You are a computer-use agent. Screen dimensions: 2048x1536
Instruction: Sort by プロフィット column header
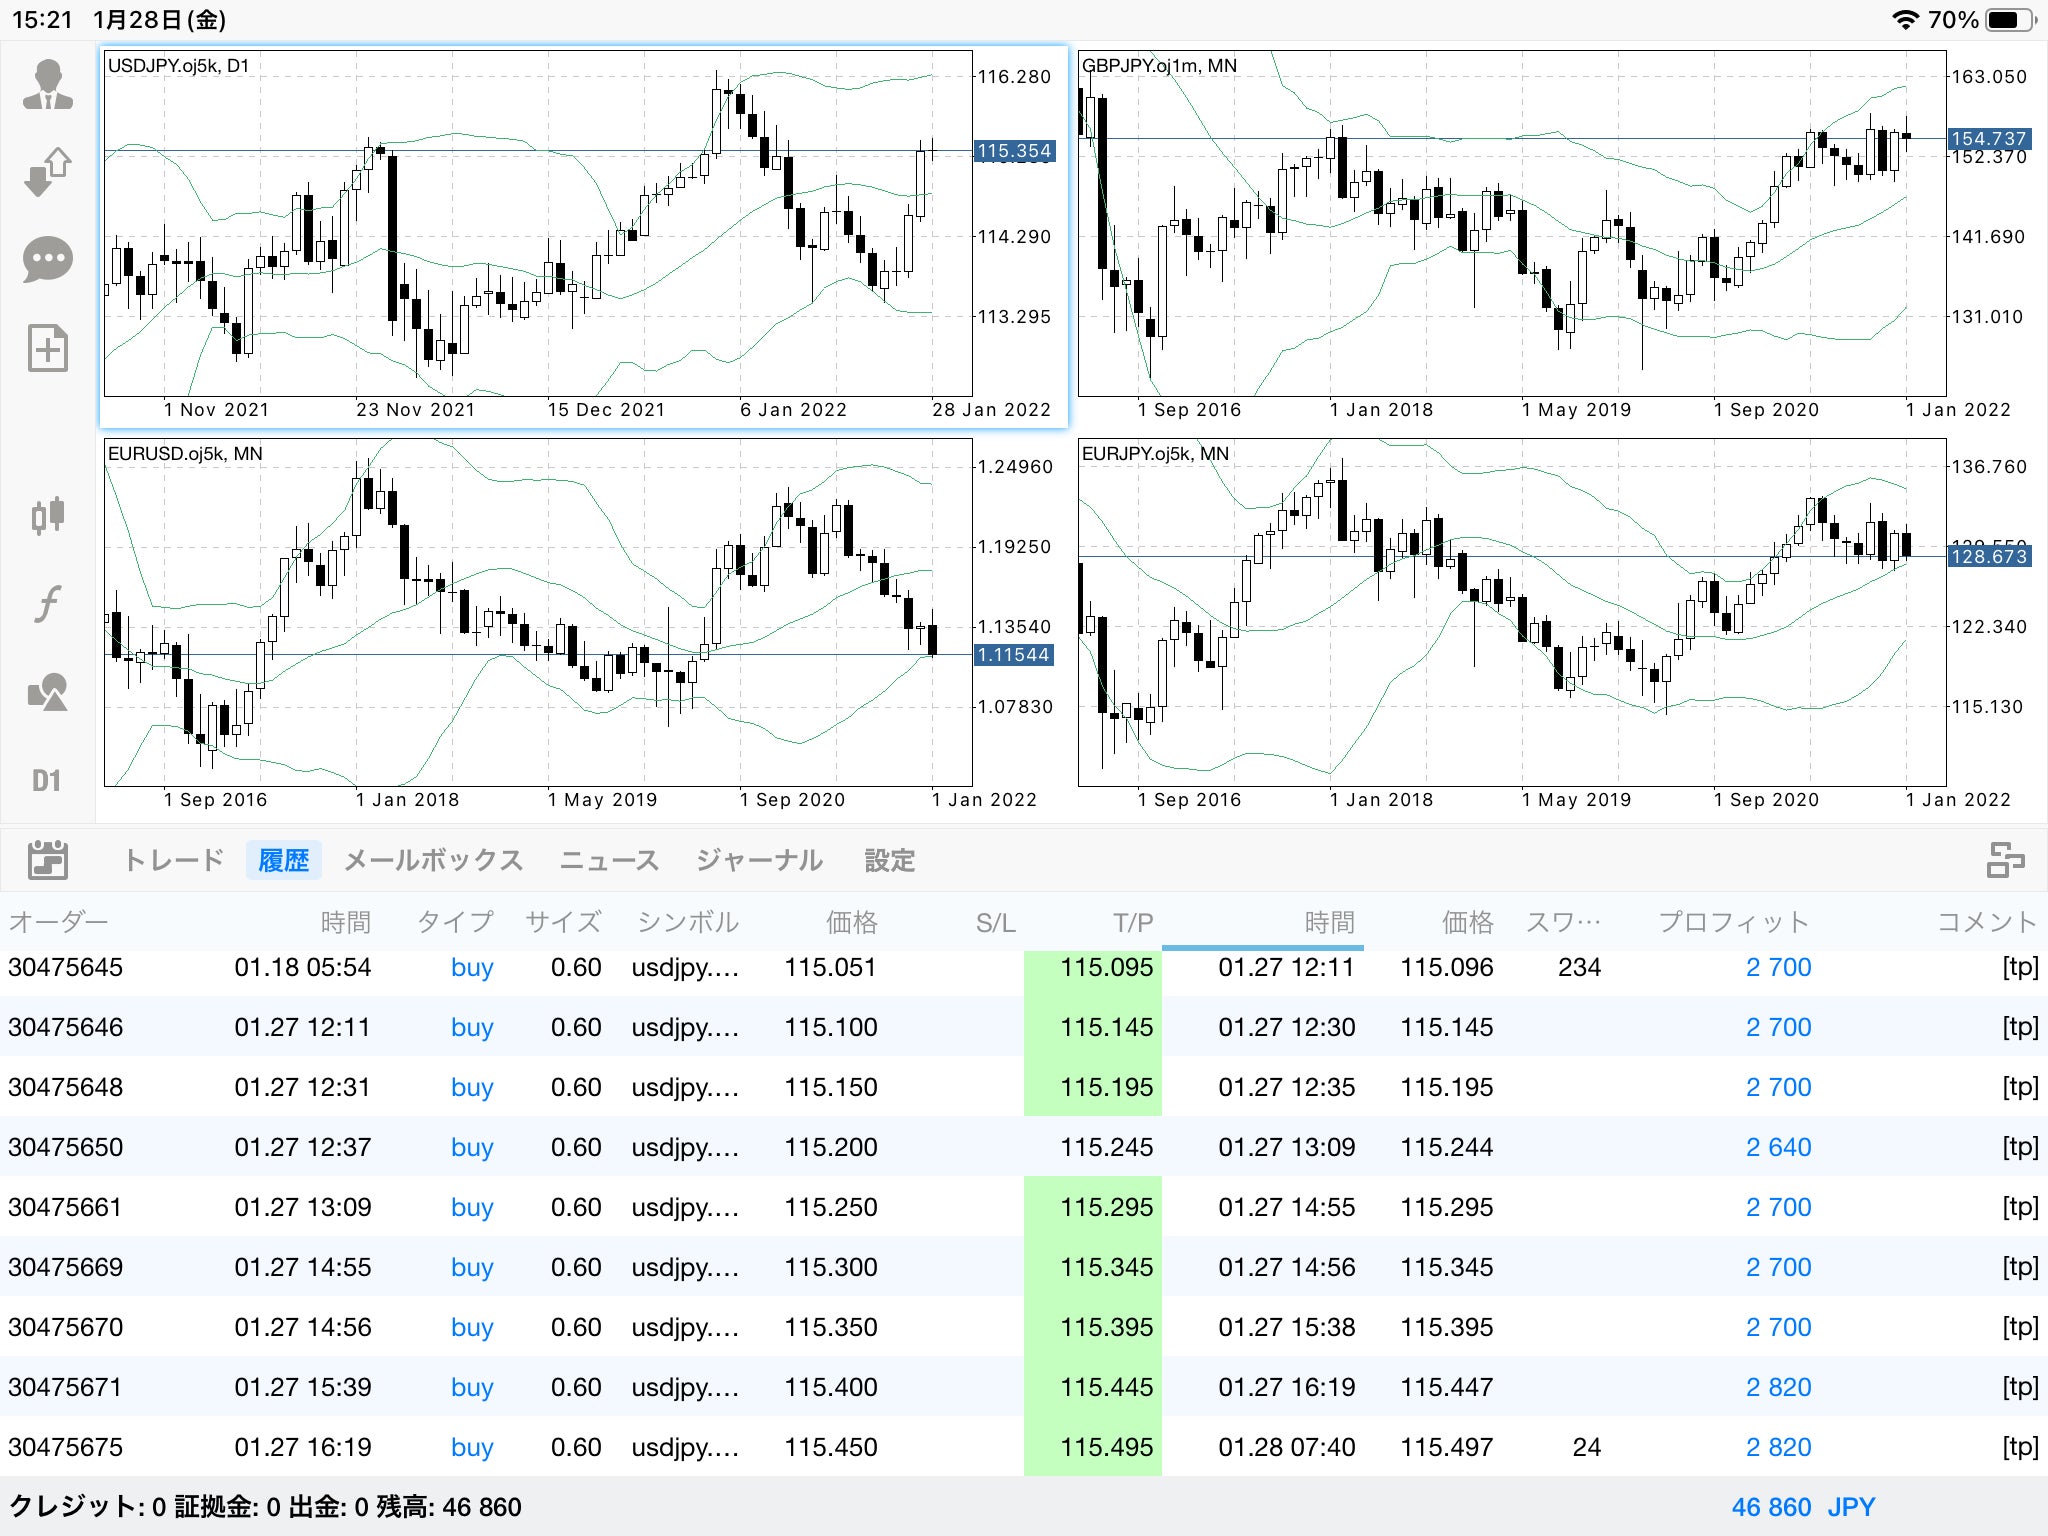pyautogui.click(x=1733, y=922)
